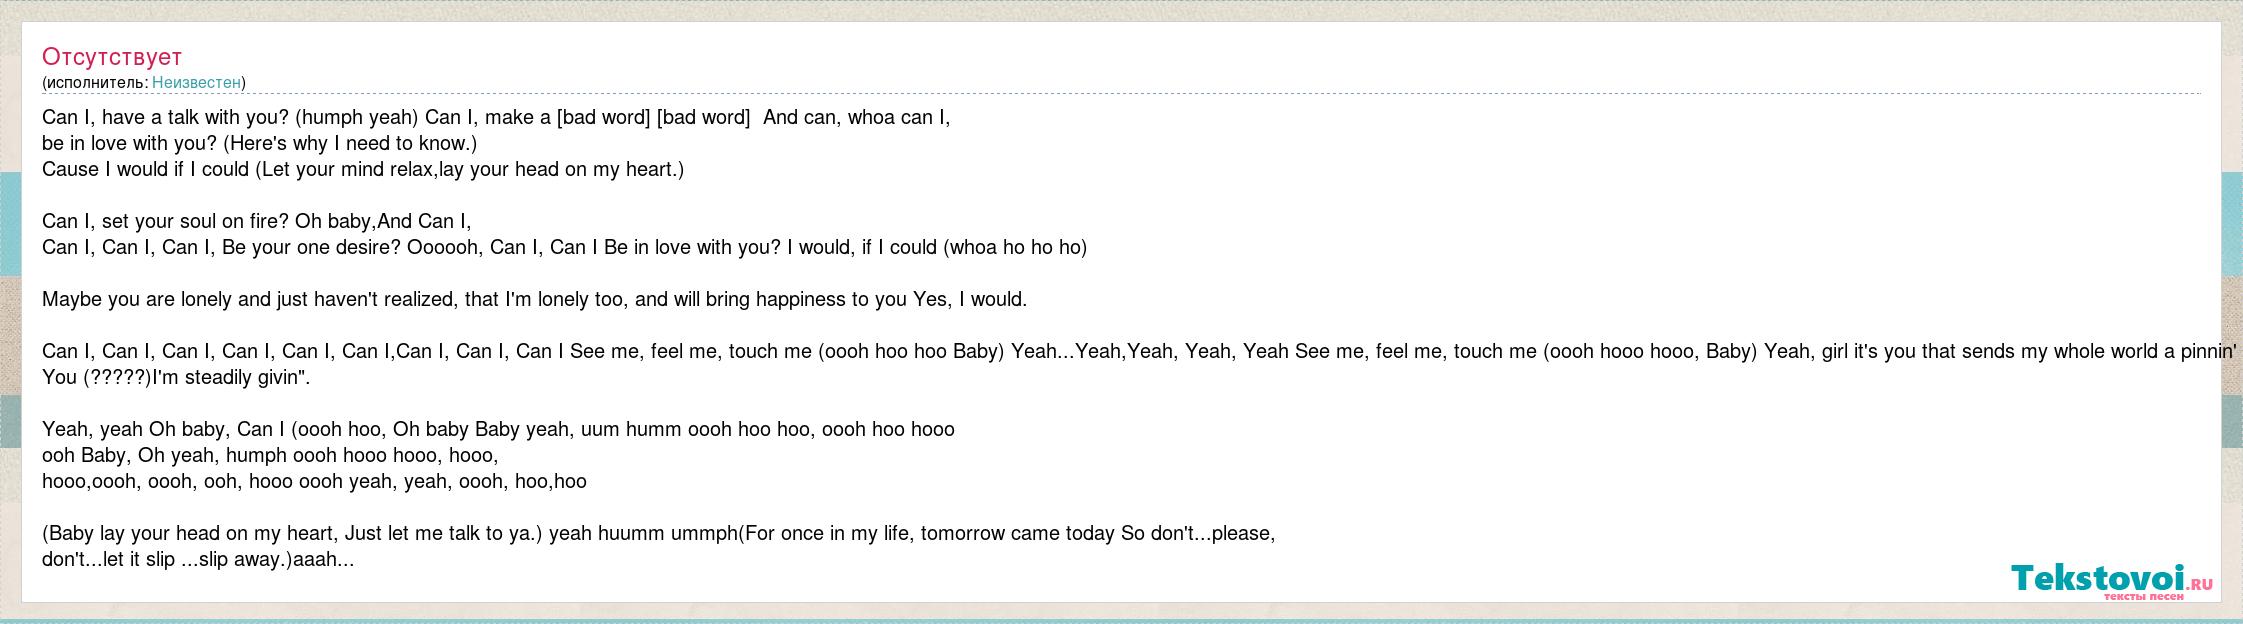Click the "(whoa ho ho ho)" phrase
The width and height of the screenshot is (2243, 624).
1015,247
